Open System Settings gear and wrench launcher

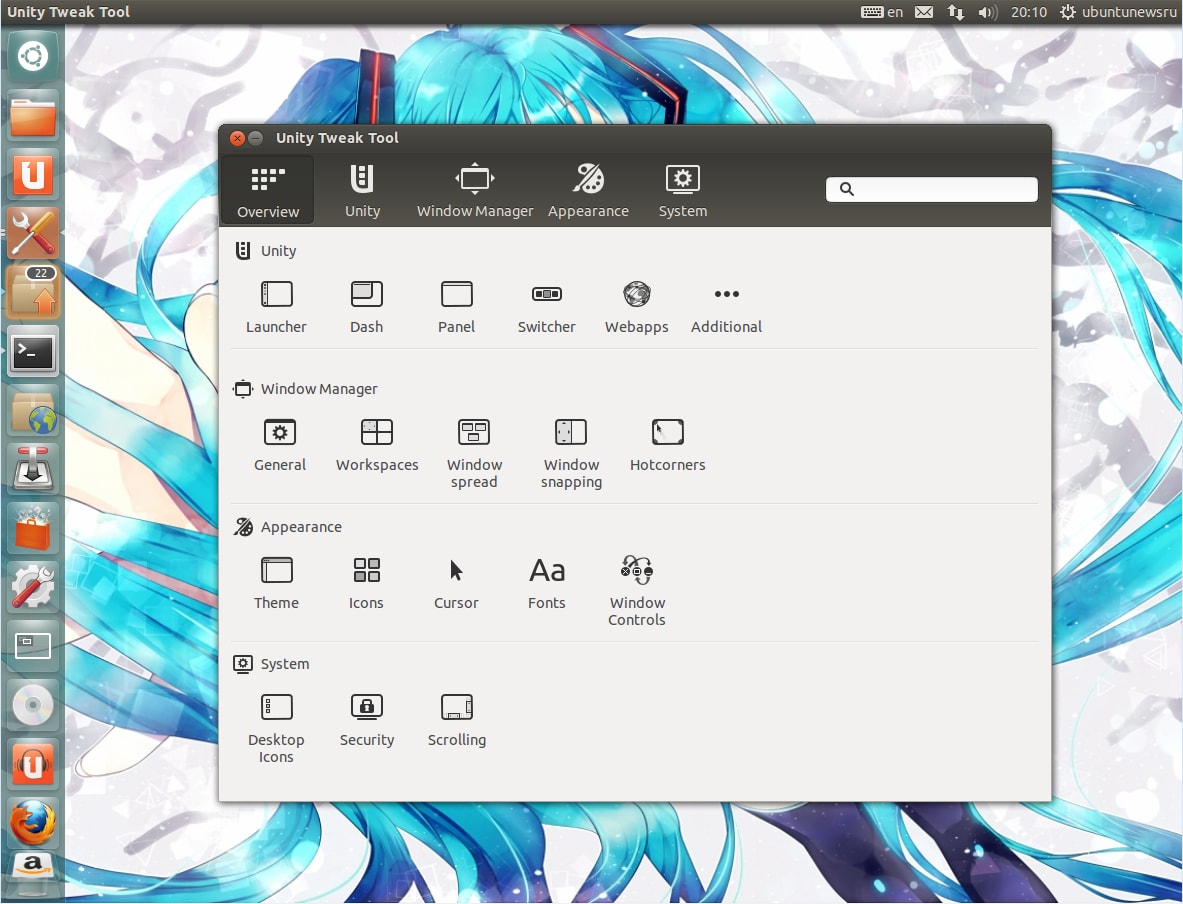33,587
